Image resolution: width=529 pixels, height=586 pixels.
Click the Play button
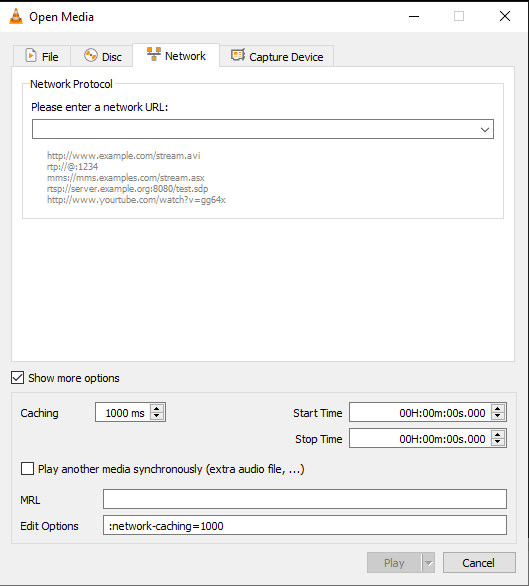coord(394,563)
